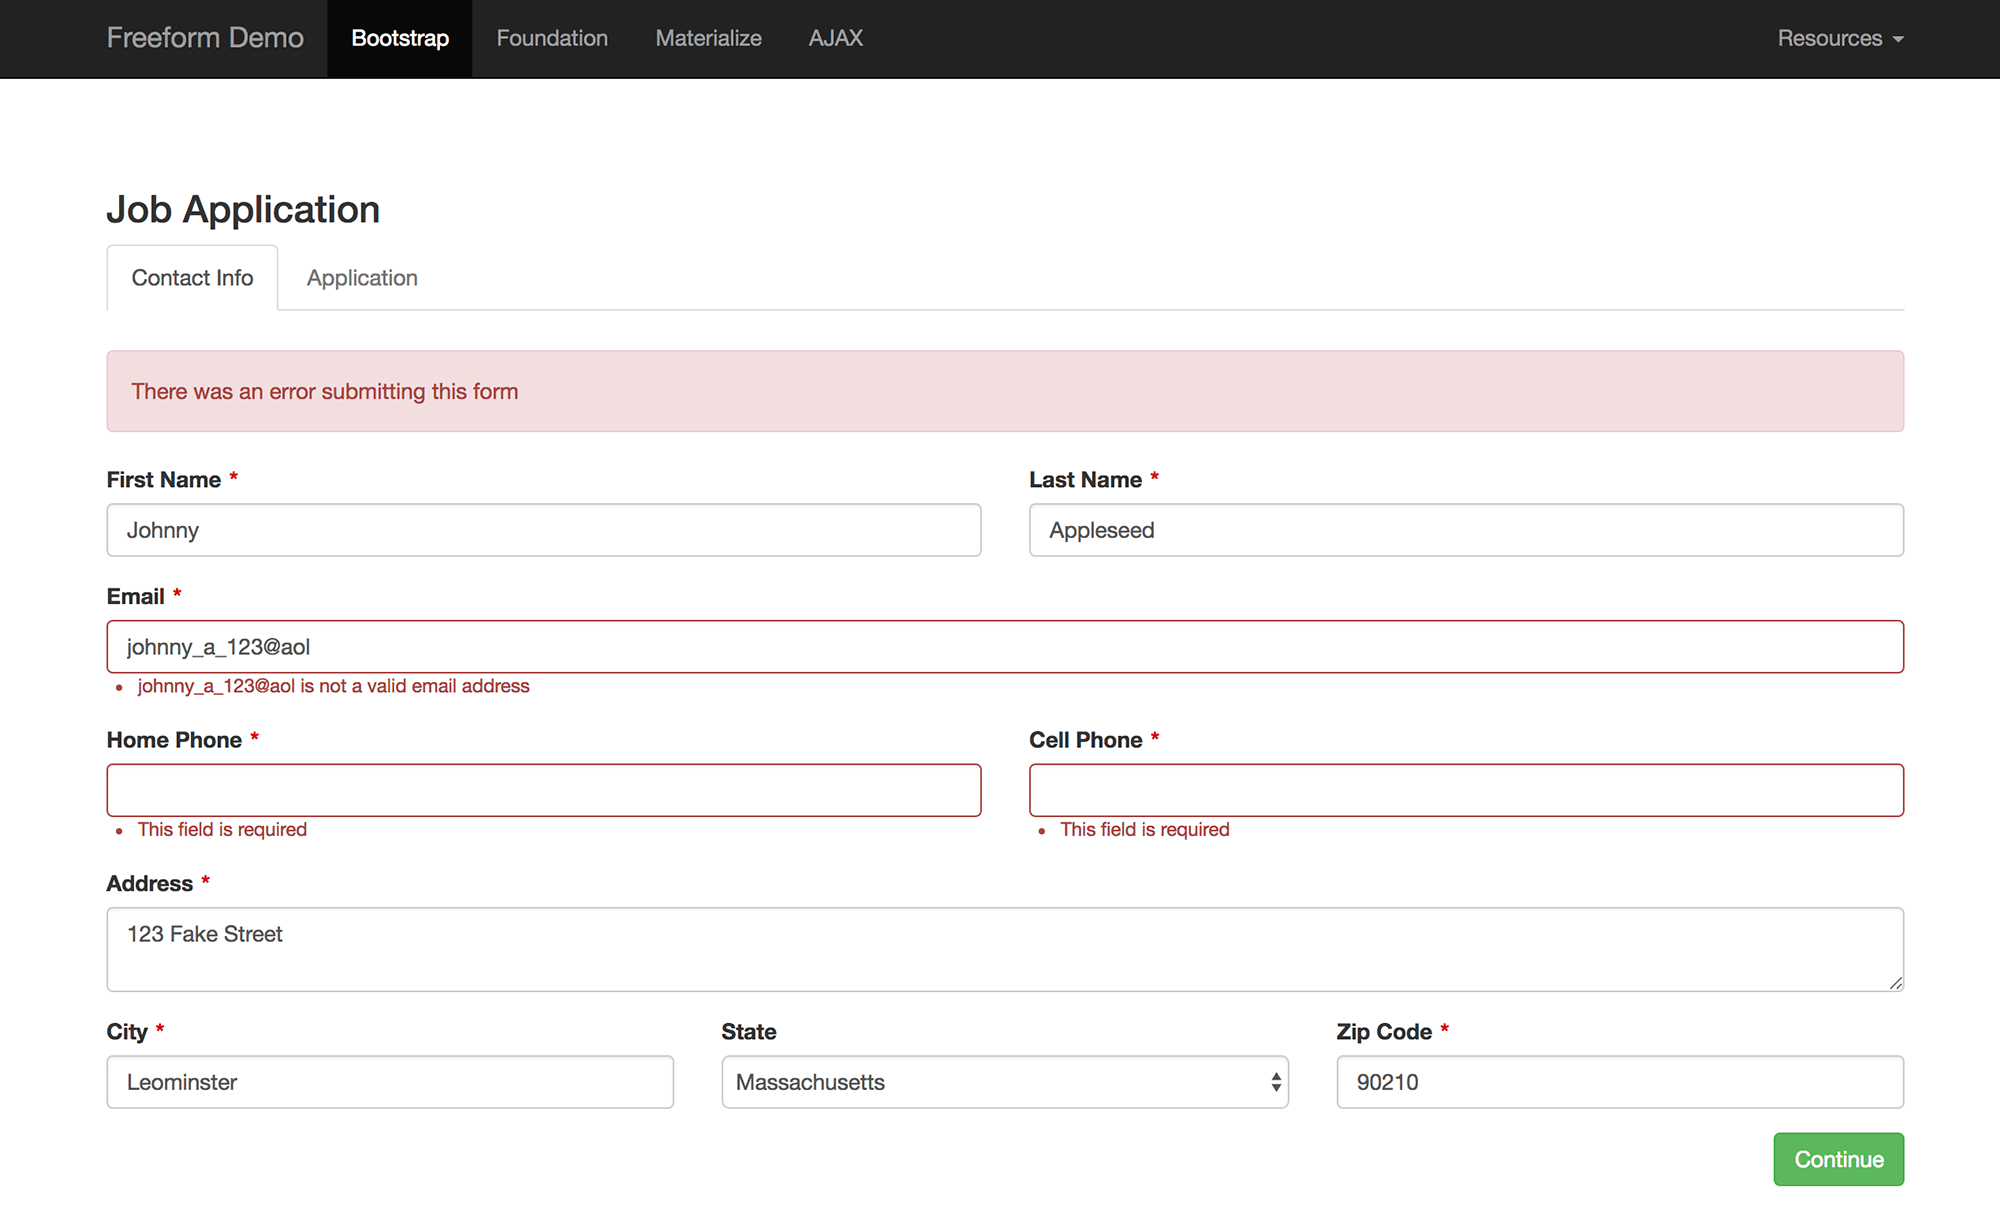Open the Materialize demo page
Viewport: 2000px width, 1224px height.
tap(707, 38)
